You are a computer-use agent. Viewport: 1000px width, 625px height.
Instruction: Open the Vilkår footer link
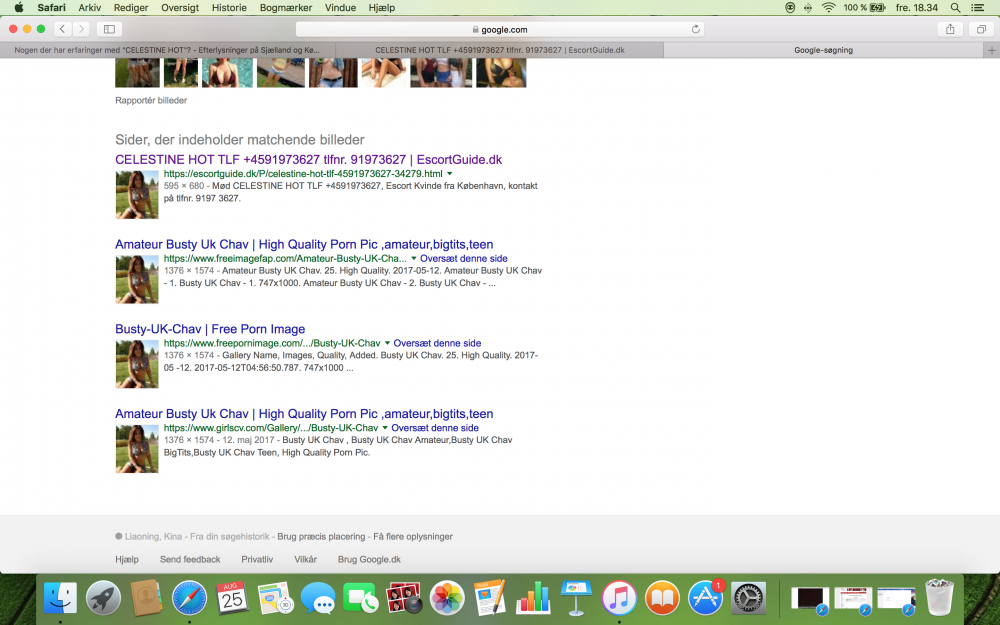coord(305,559)
